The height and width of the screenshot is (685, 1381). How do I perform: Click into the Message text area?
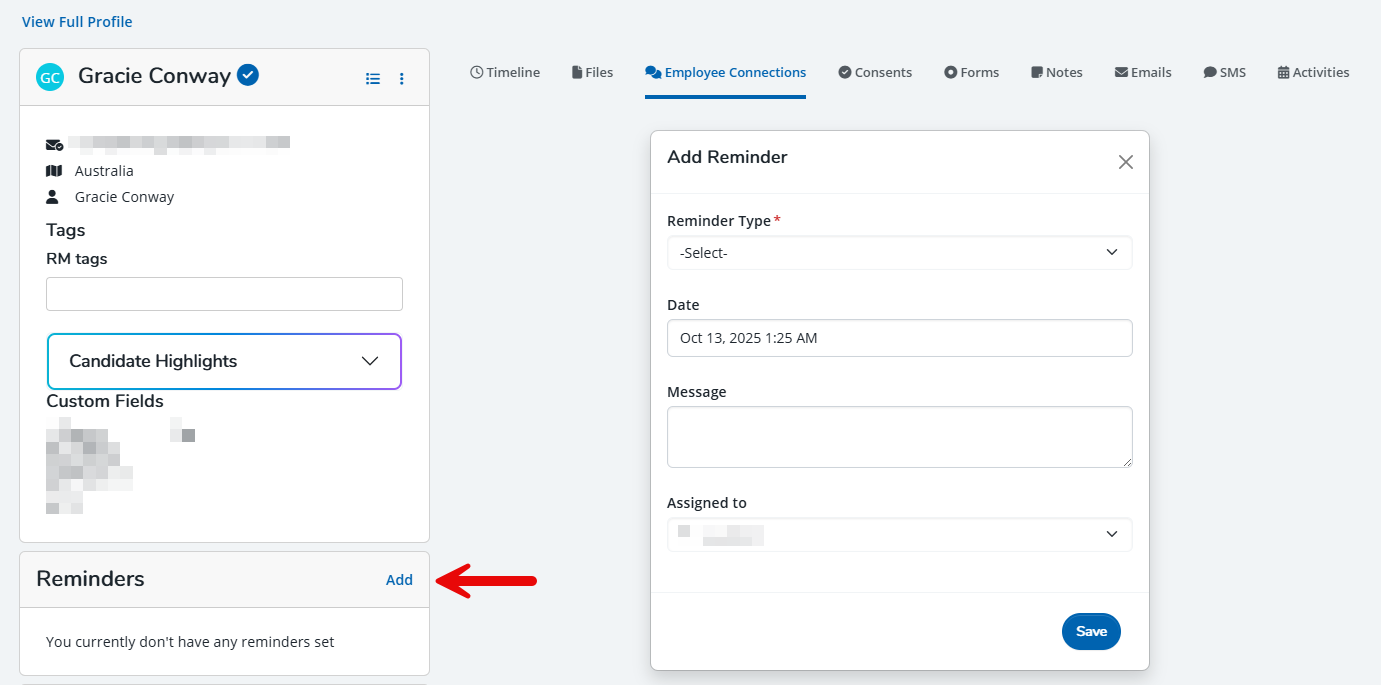[899, 437]
